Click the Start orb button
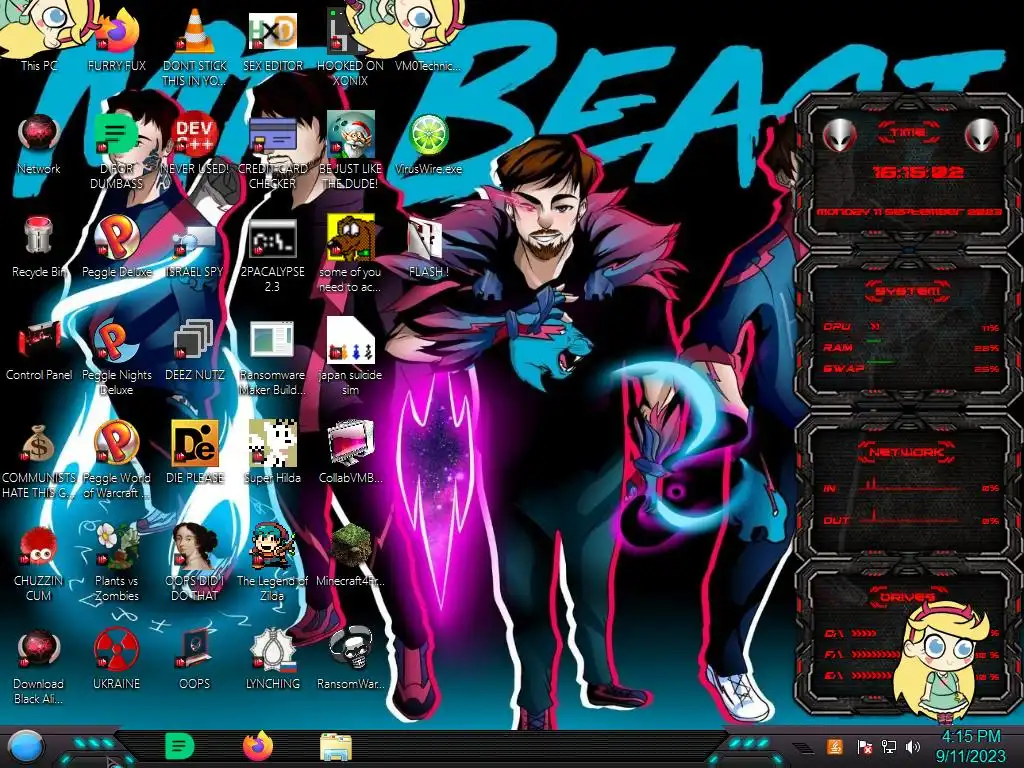 tap(25, 746)
